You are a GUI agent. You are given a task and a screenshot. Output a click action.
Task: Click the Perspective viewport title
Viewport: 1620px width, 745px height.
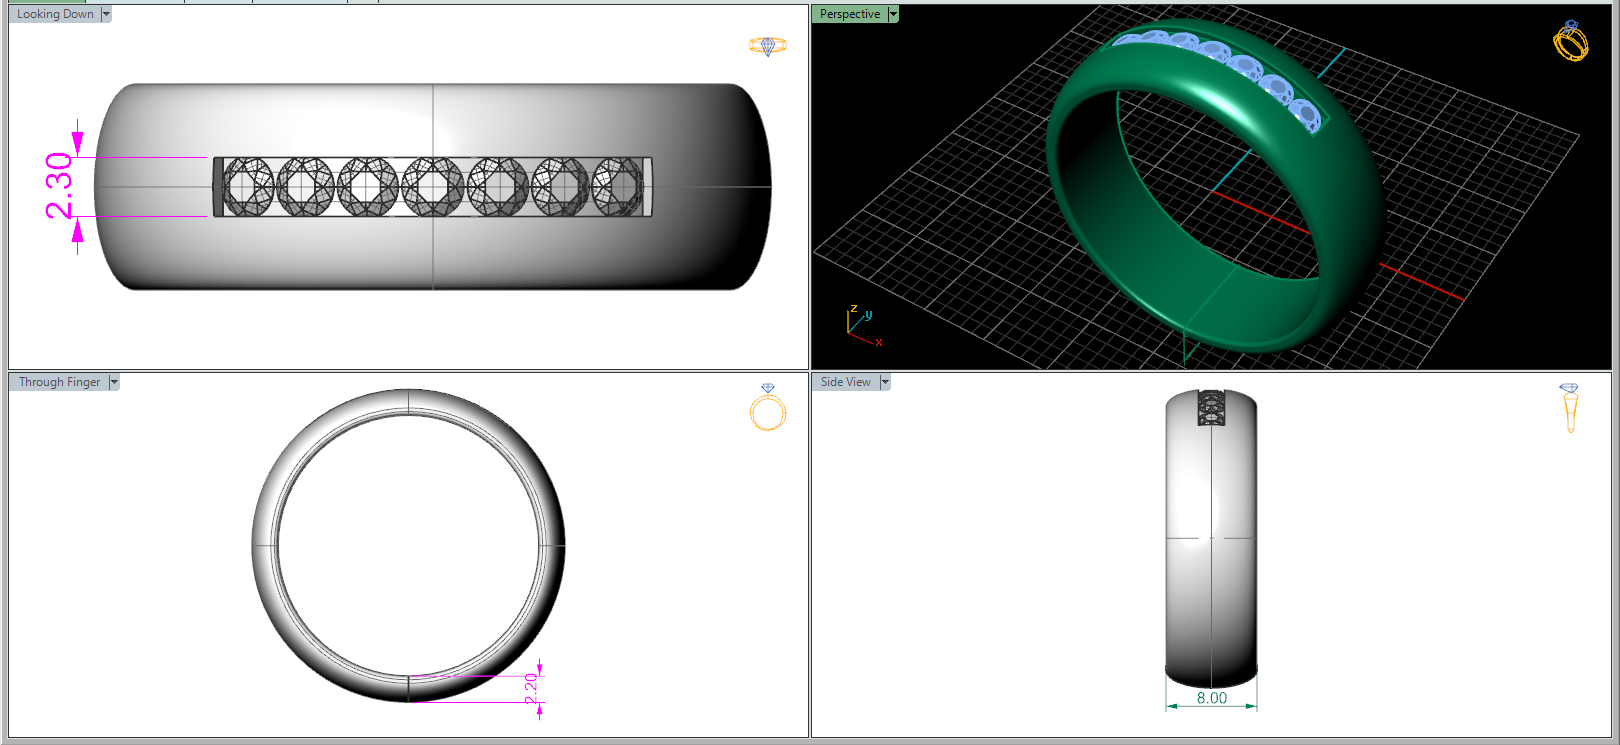click(850, 14)
